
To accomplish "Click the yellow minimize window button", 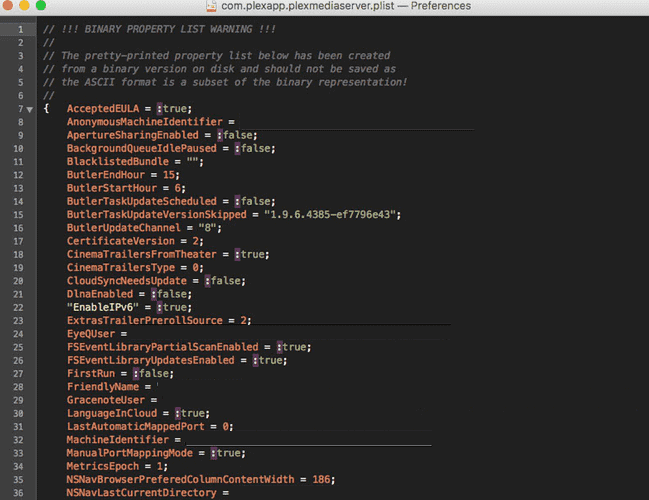I will pos(24,5).
